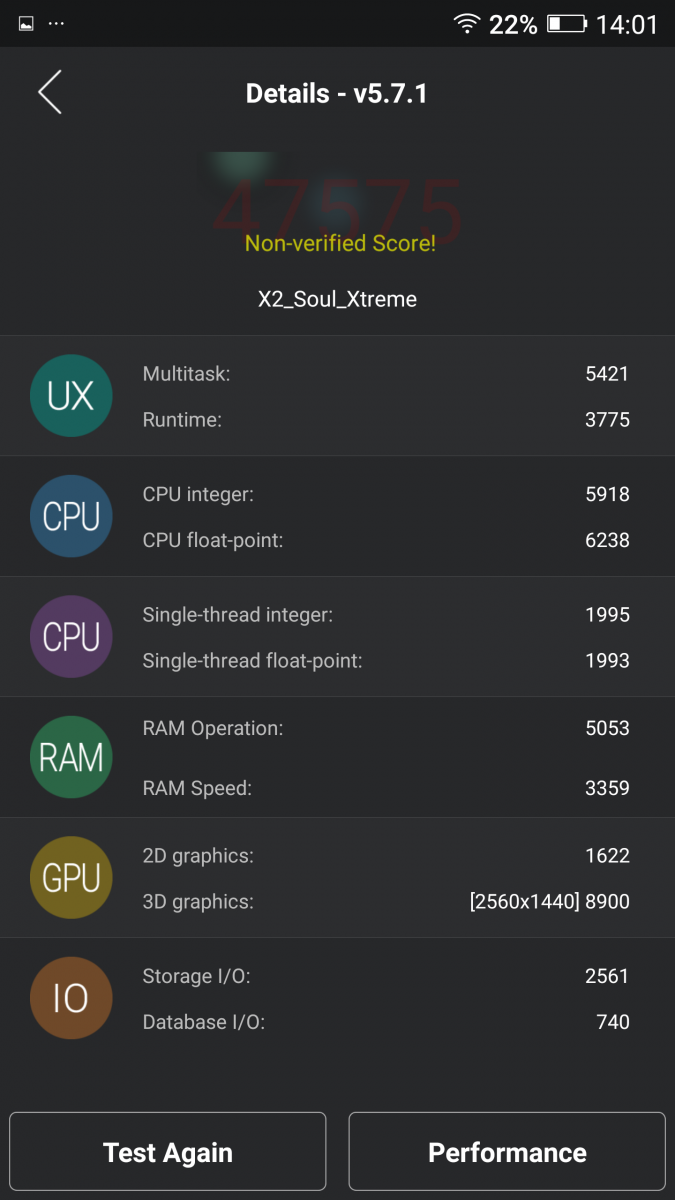Select the brown IO category icon
Screen dimensions: 675x1200
[x=71, y=998]
